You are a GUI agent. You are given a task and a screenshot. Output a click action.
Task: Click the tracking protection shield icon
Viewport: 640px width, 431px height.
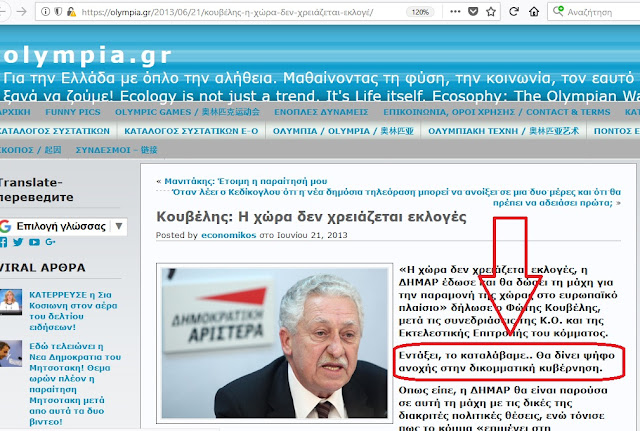[x=58, y=11]
